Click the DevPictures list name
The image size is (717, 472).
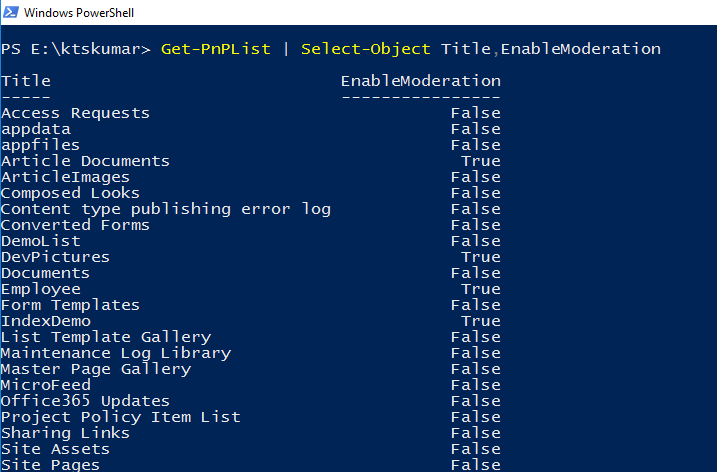click(x=55, y=257)
